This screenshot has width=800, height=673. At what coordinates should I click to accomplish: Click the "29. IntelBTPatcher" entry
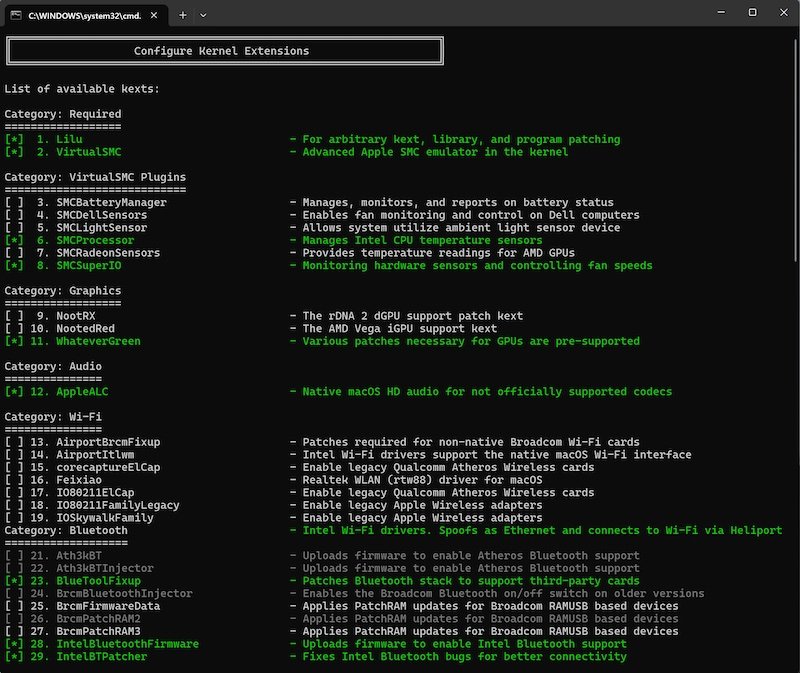click(x=88, y=657)
